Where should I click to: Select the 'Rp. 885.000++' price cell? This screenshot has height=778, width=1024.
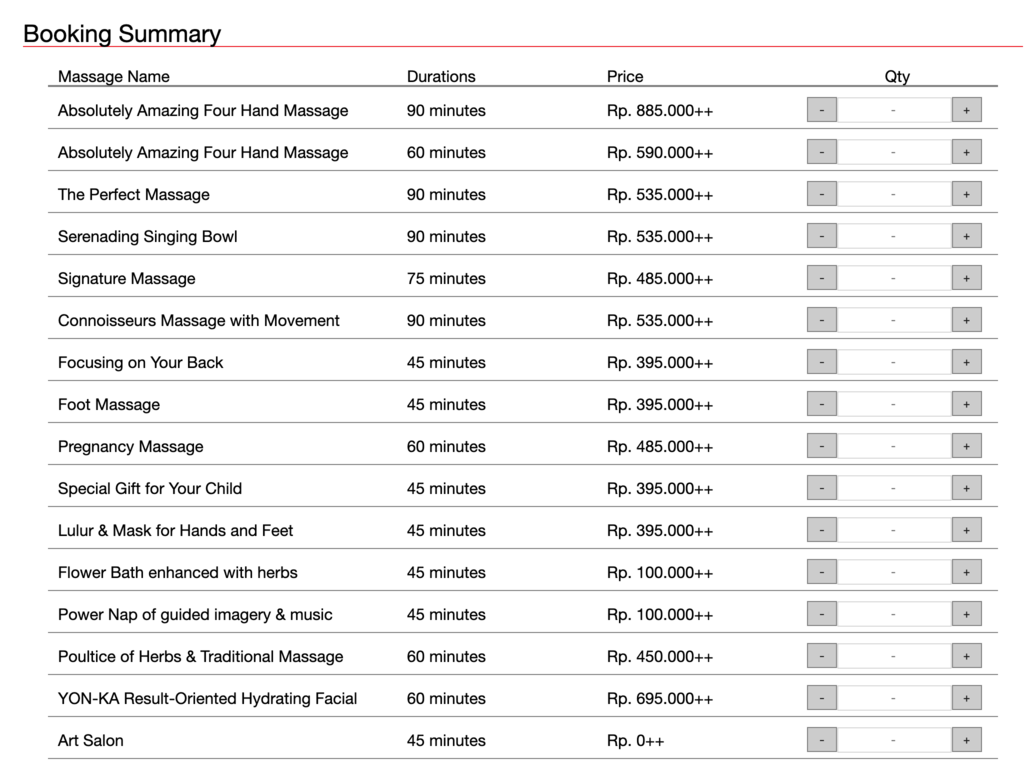660,110
